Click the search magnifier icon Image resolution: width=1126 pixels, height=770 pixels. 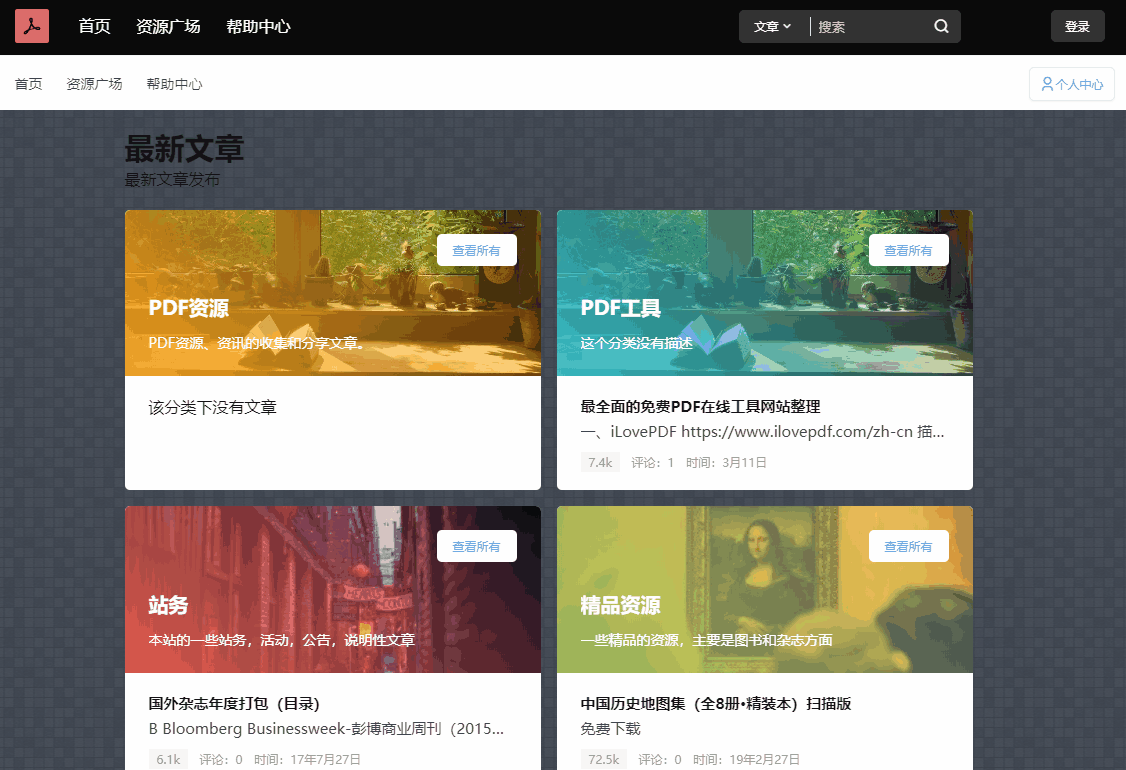click(x=940, y=26)
